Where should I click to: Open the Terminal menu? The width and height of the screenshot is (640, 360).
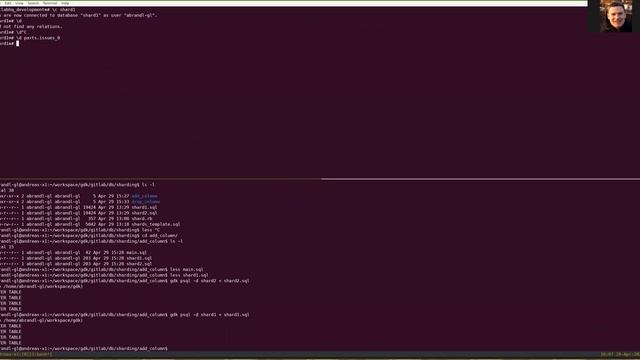tap(50, 3)
